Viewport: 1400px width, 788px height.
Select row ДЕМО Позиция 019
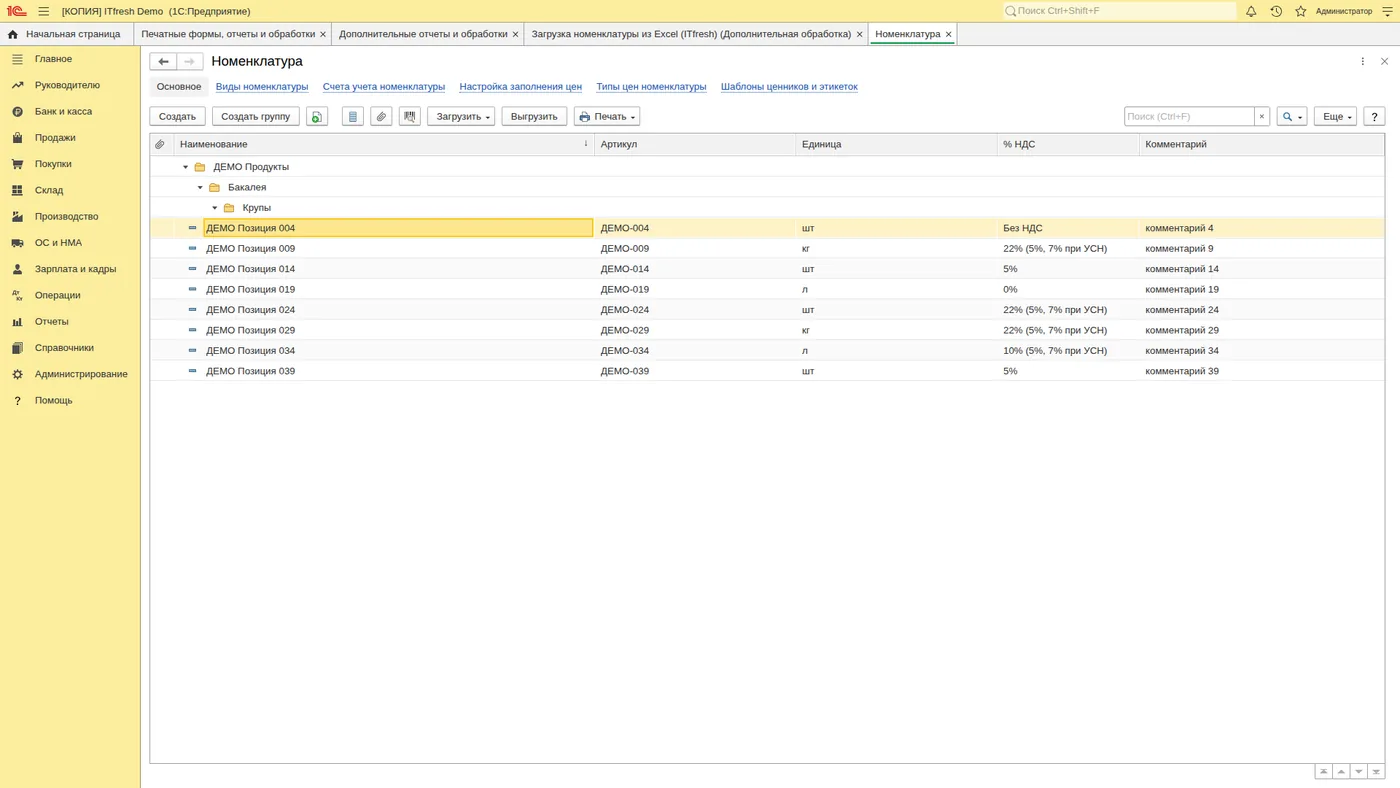[767, 290]
